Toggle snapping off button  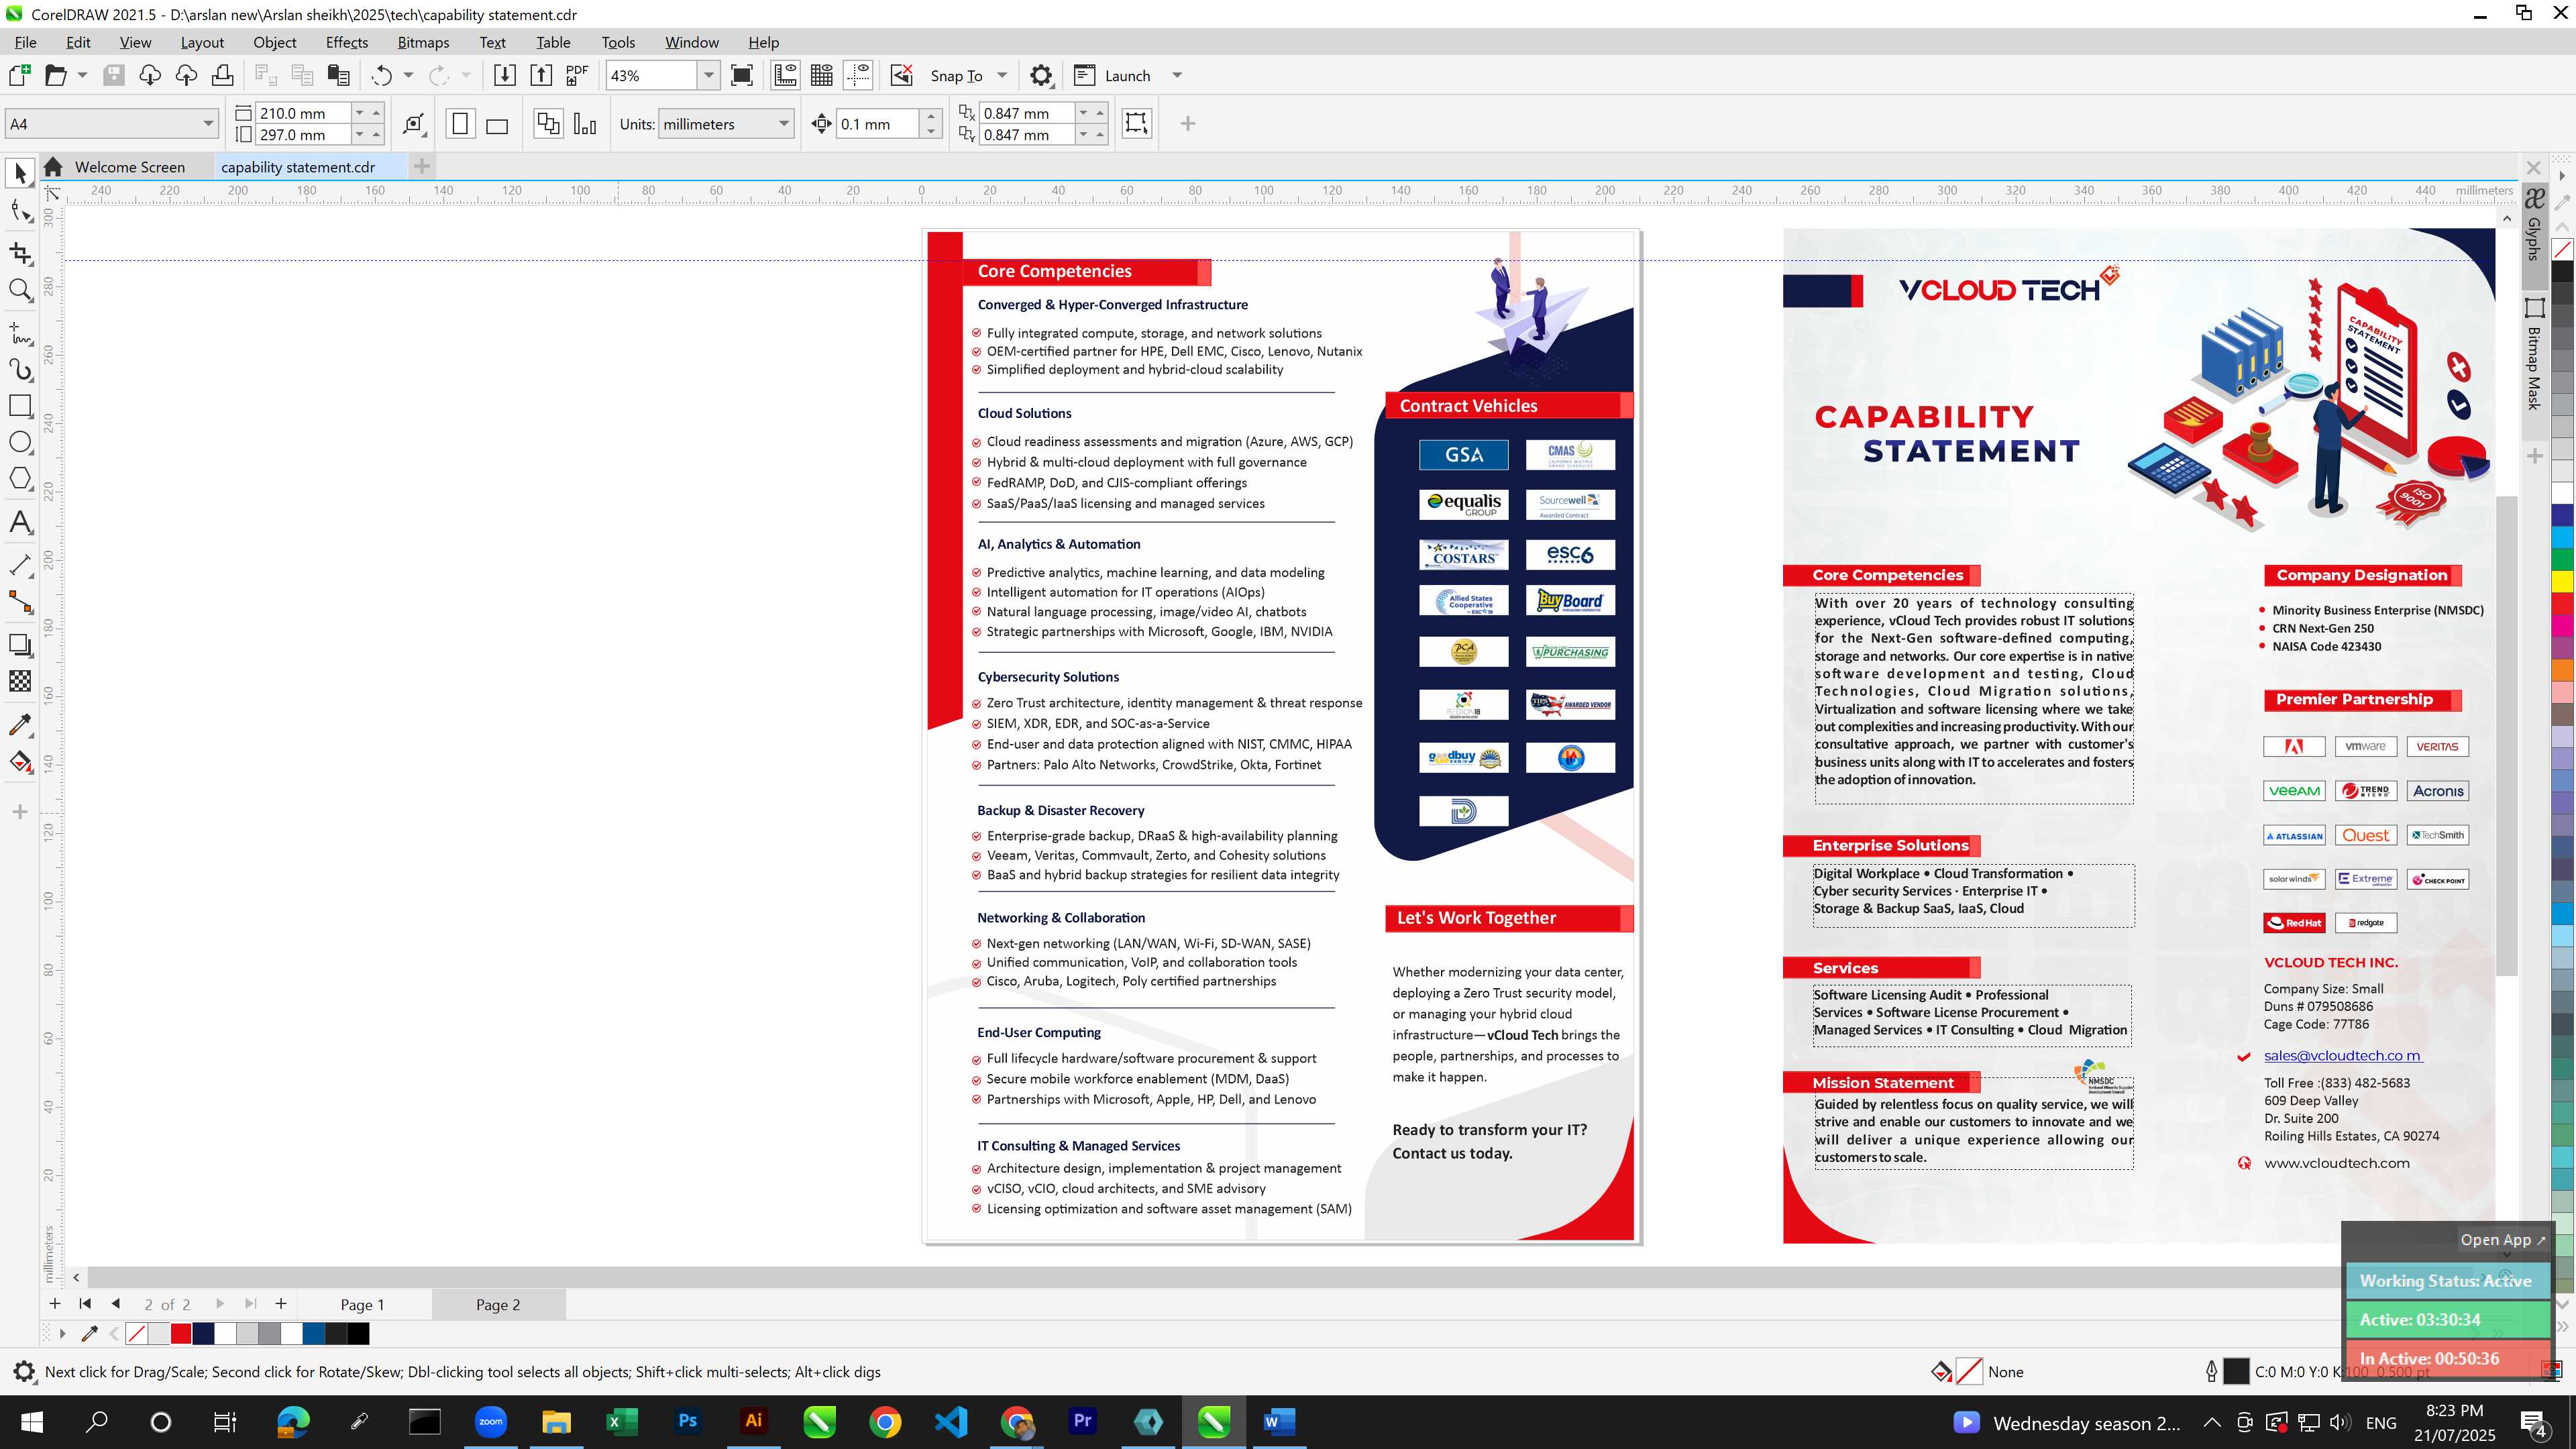(901, 76)
